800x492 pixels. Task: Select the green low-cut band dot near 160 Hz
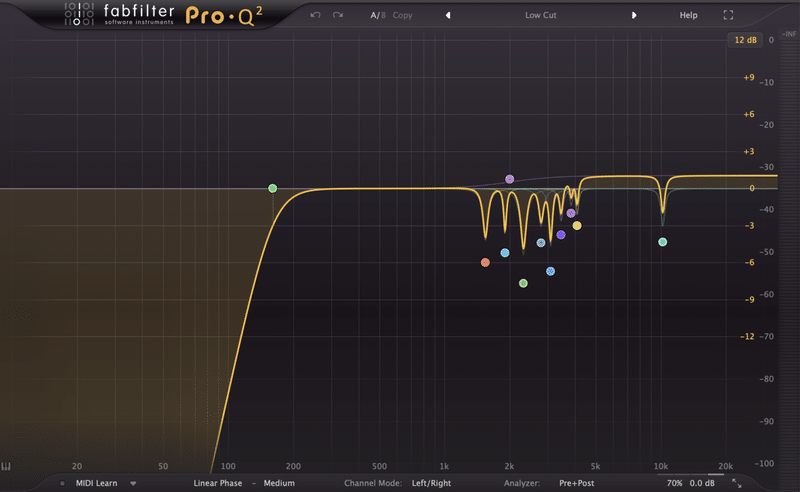272,188
